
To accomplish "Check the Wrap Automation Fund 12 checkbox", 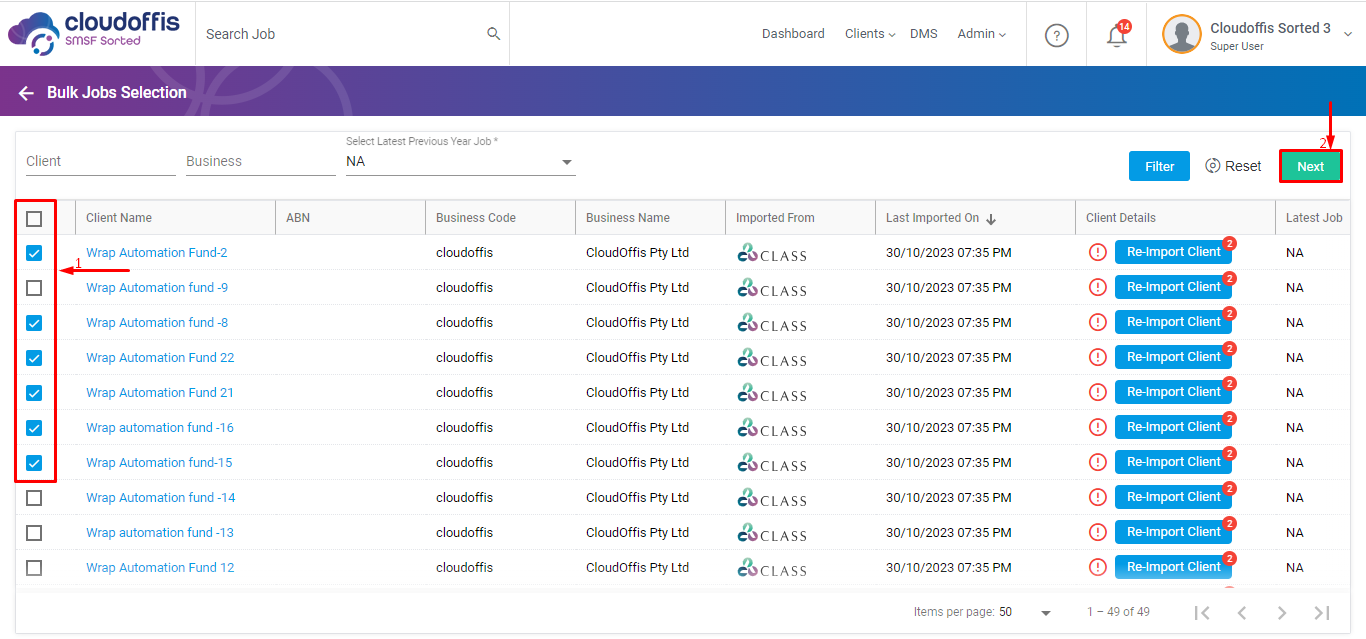I will [34, 568].
